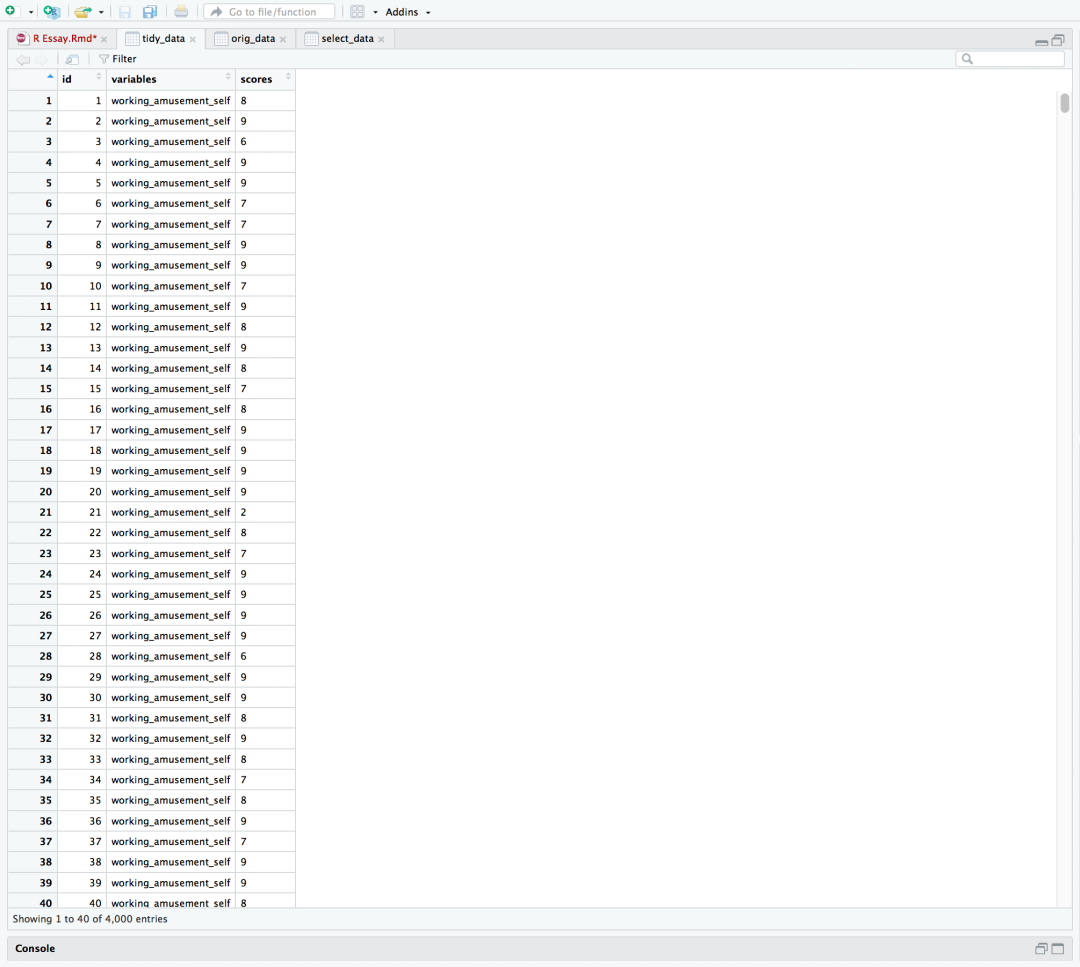
Task: Close the orig_data tab
Action: tap(283, 39)
